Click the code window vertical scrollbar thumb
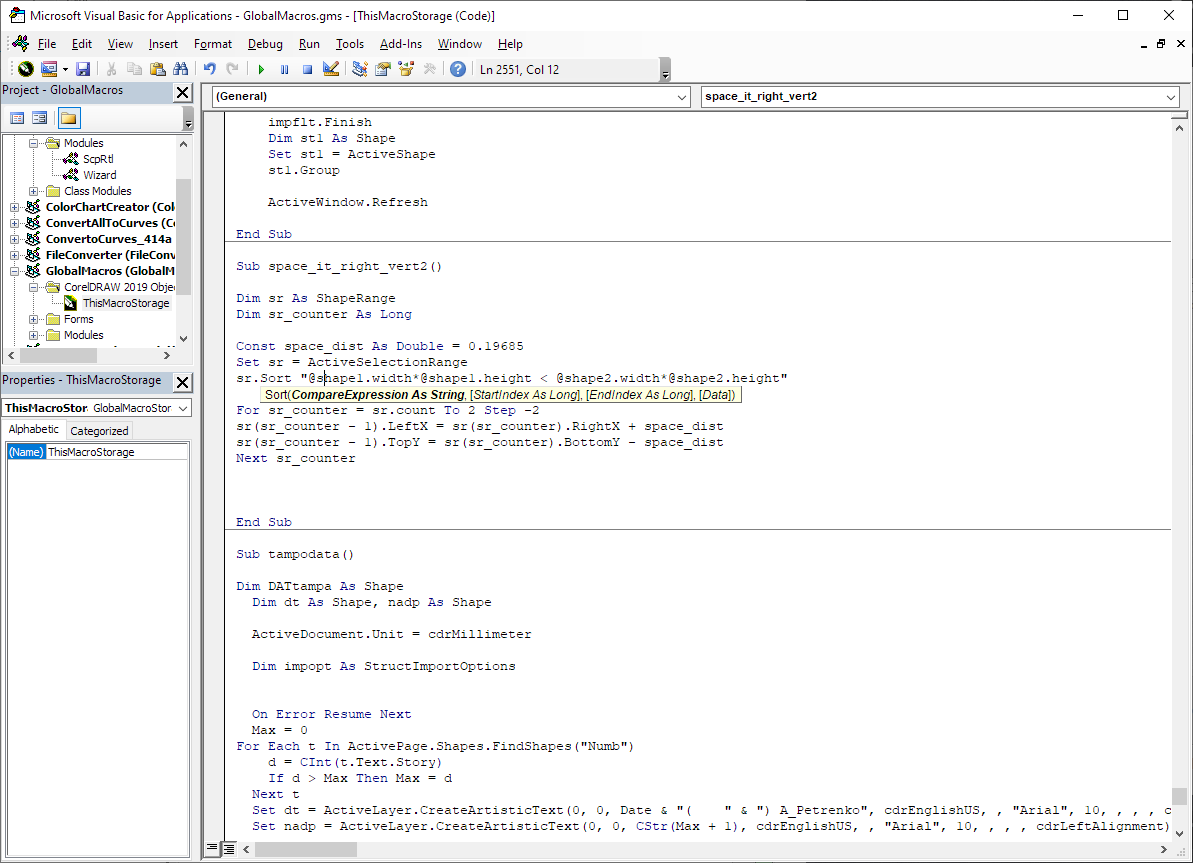This screenshot has height=863, width=1193. pos(1179,796)
